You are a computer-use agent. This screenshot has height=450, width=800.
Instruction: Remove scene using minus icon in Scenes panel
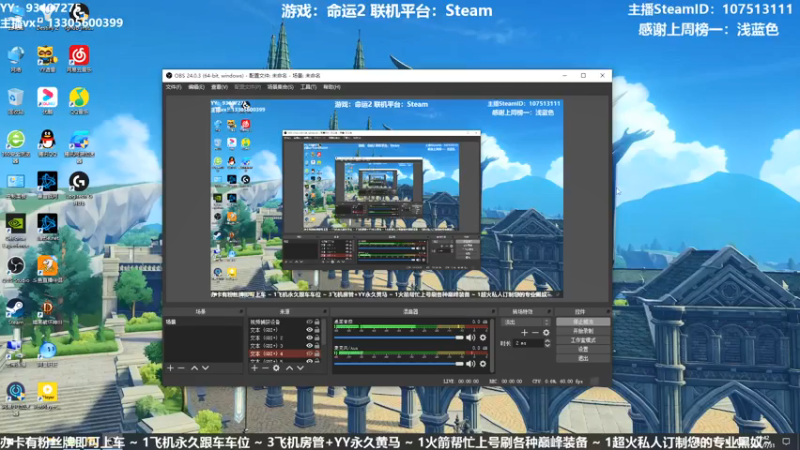181,368
